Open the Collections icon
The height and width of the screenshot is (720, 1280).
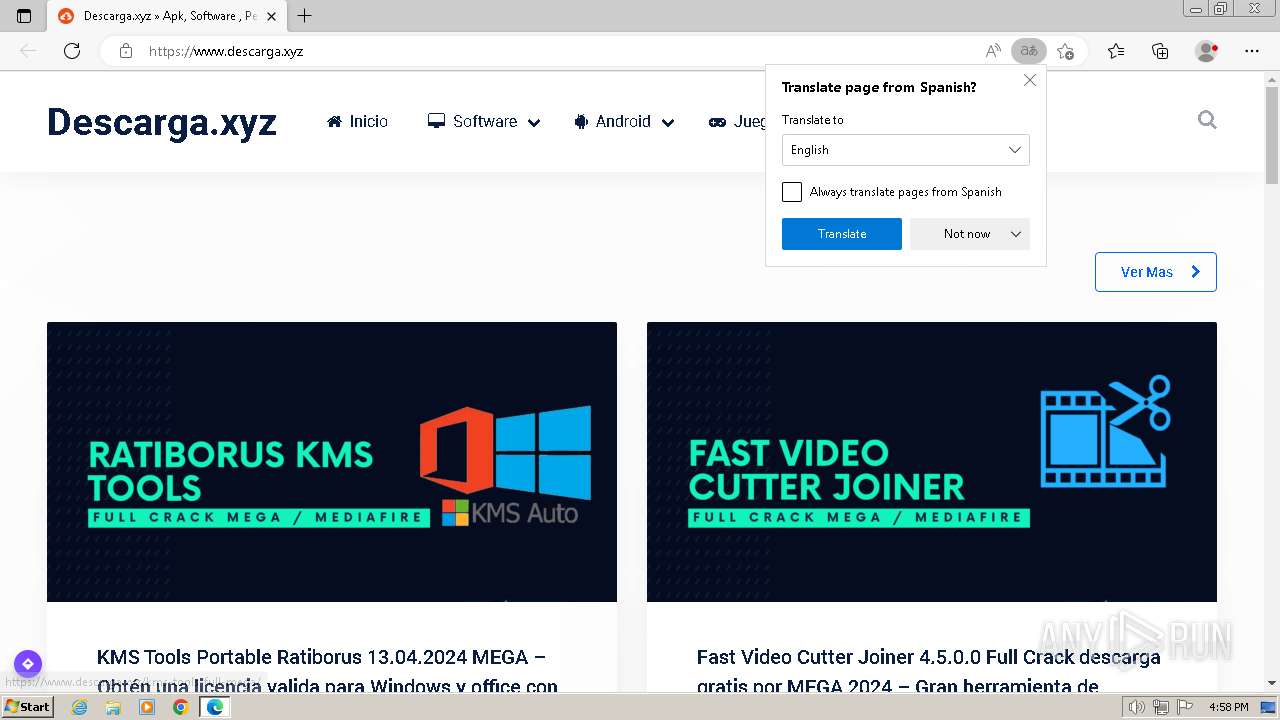tap(1160, 51)
